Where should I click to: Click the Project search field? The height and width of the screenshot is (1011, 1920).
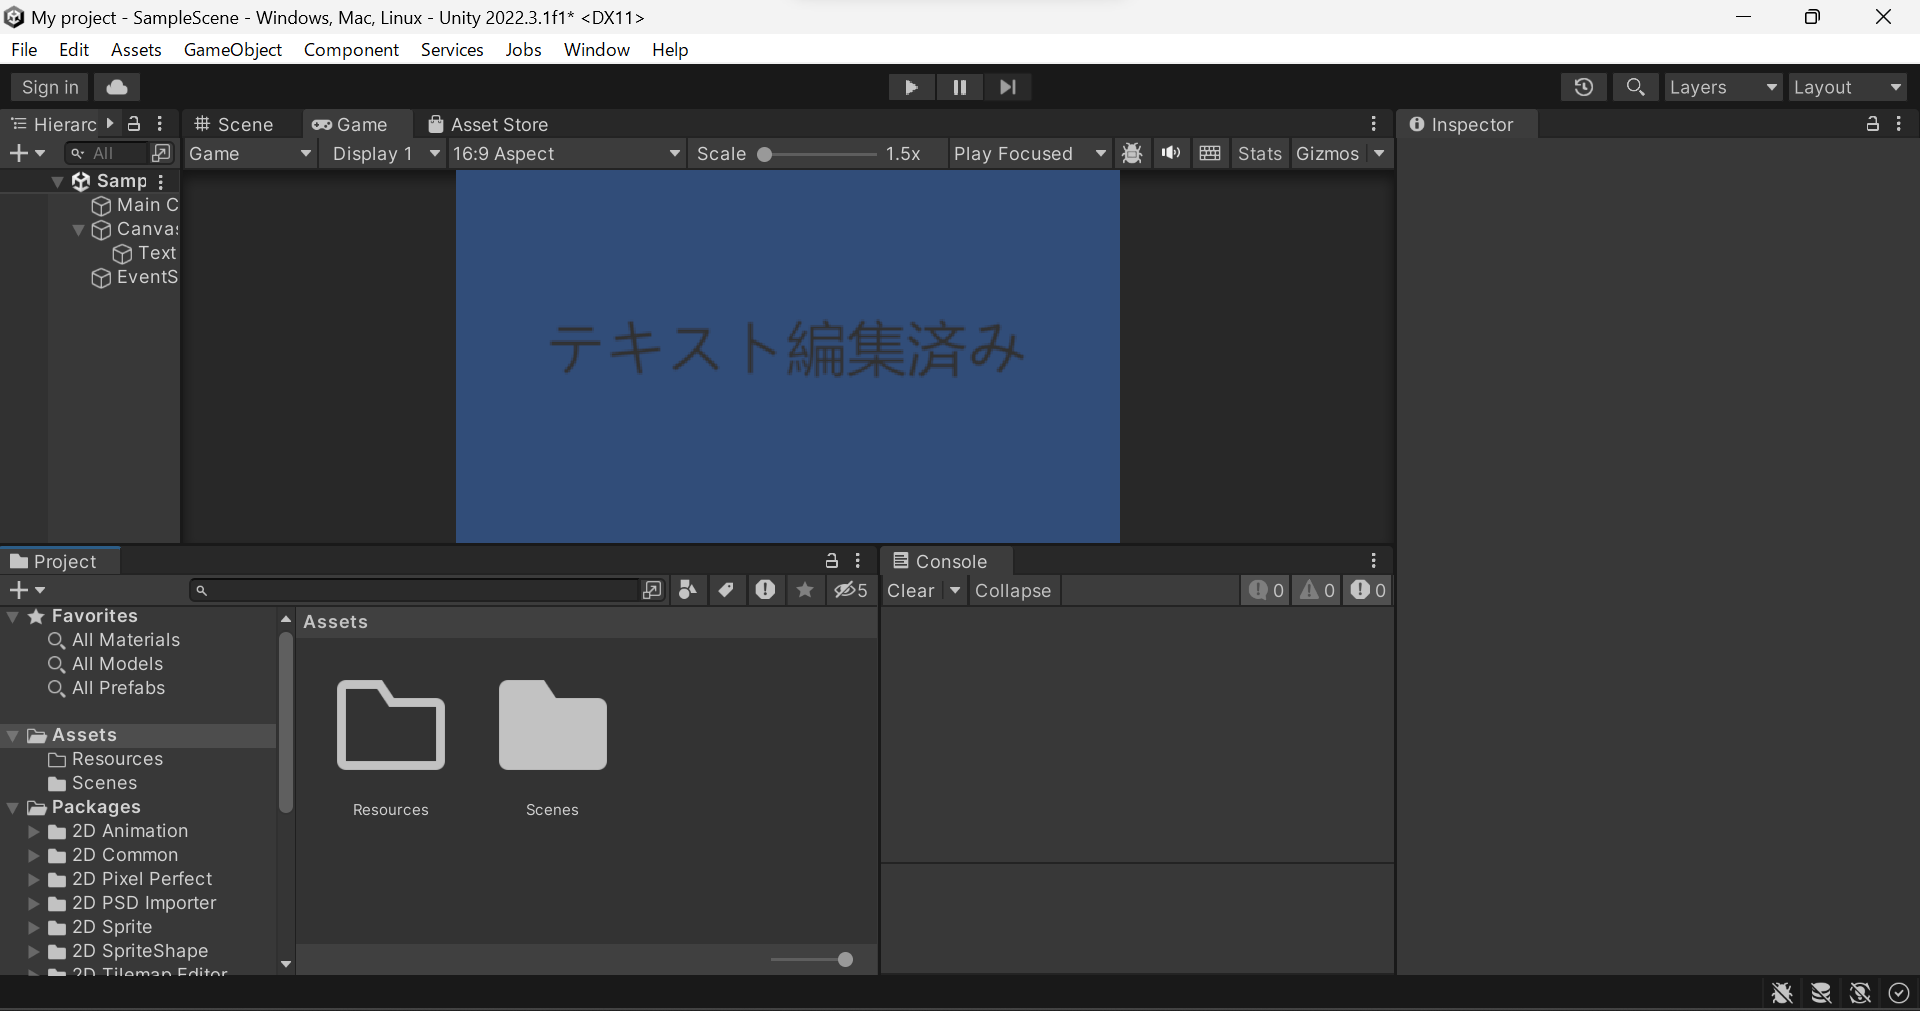click(x=415, y=590)
